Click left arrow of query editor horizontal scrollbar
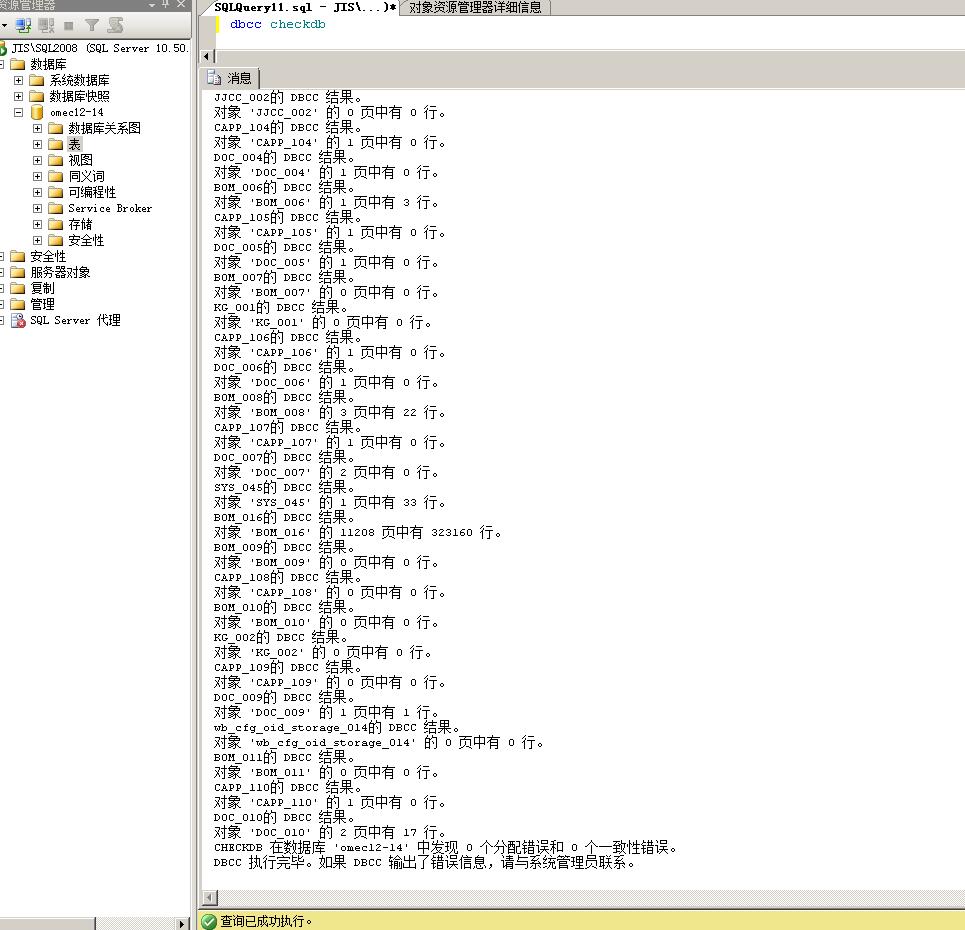 pos(207,57)
